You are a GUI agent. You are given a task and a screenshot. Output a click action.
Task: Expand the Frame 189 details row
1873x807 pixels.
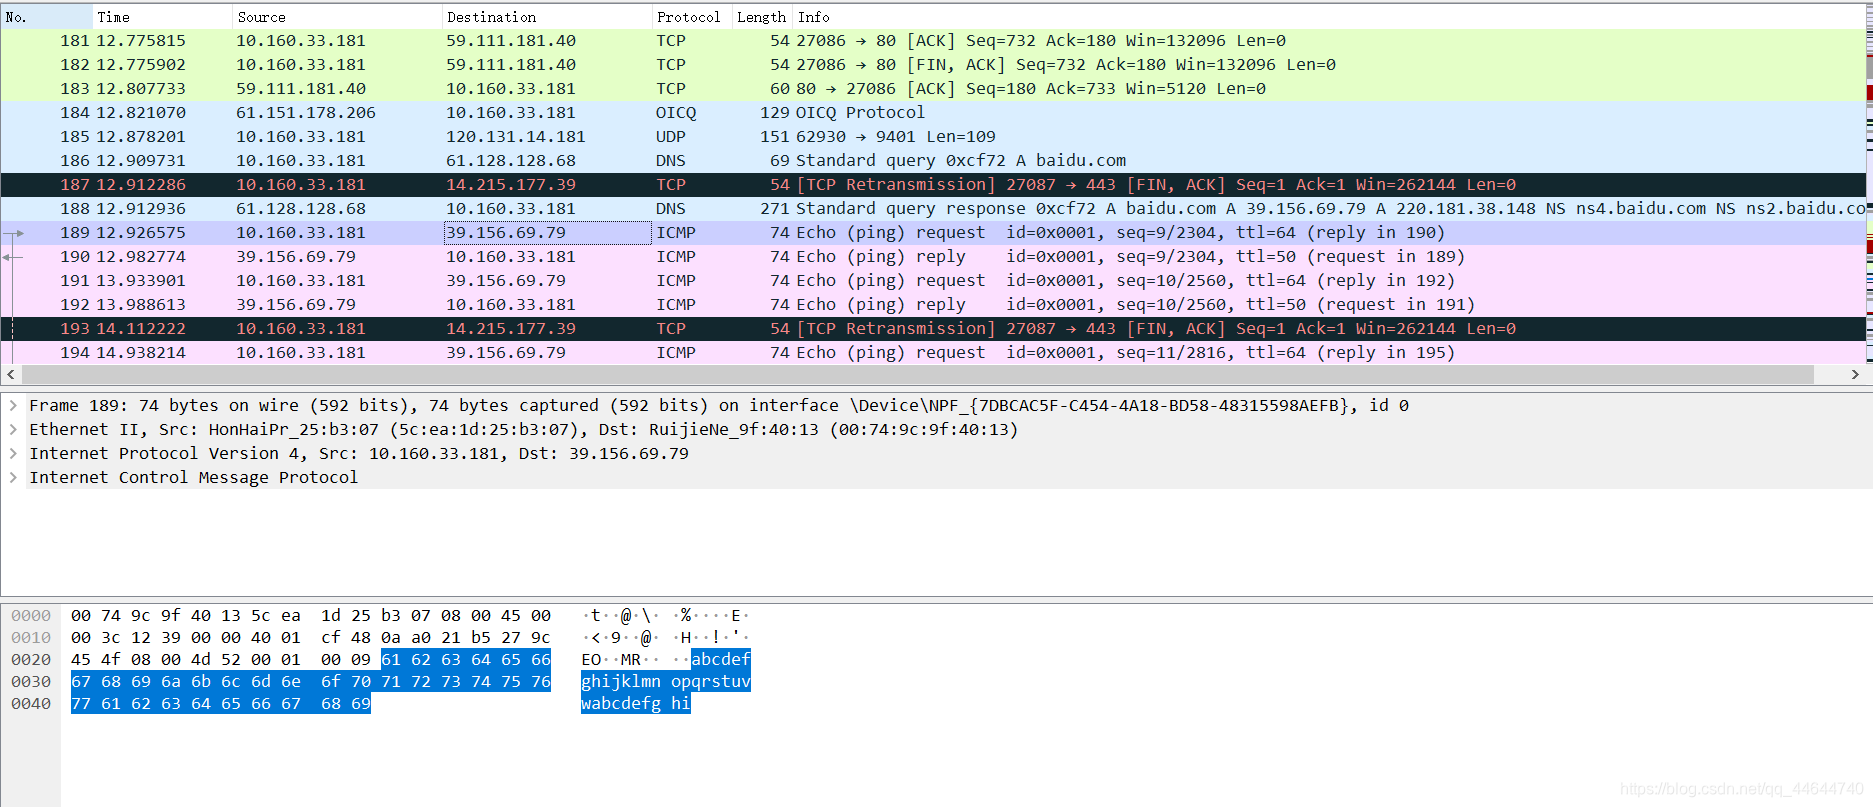[13, 405]
